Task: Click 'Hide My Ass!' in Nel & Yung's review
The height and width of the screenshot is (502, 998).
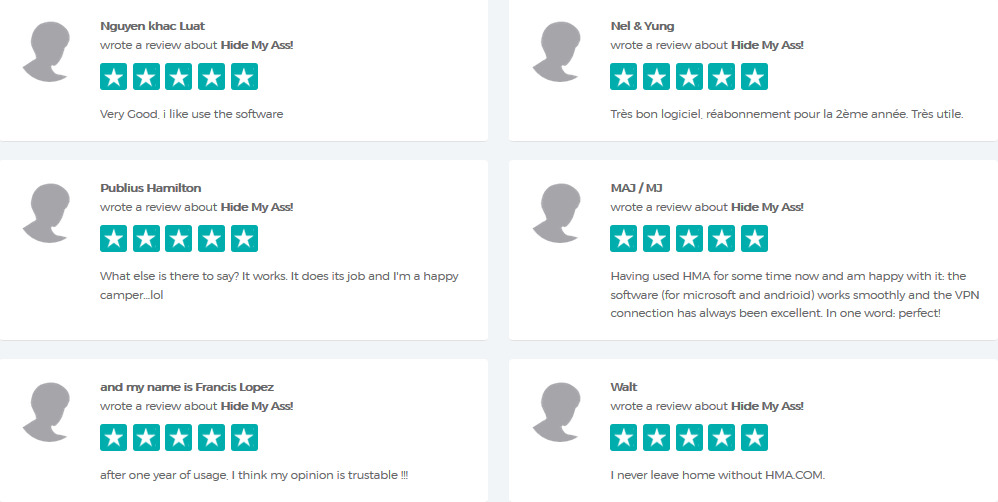Action: [x=767, y=45]
